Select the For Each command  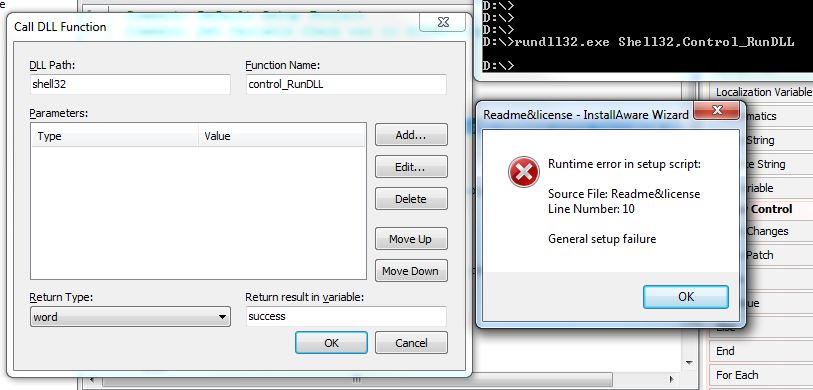click(x=761, y=375)
